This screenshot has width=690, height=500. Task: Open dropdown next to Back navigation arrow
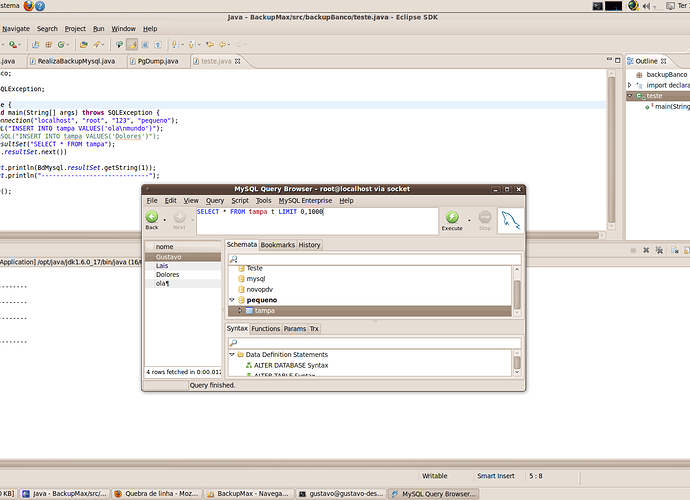tap(229, 45)
